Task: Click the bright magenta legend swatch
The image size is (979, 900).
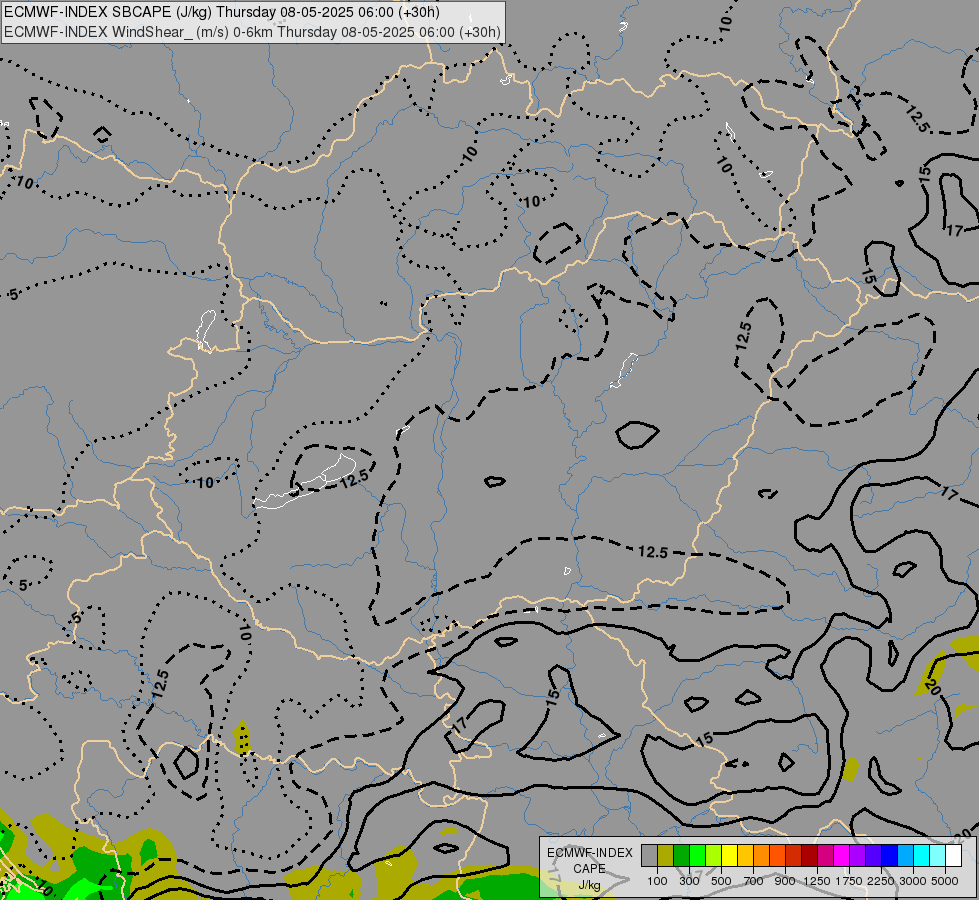Action: click(841, 855)
